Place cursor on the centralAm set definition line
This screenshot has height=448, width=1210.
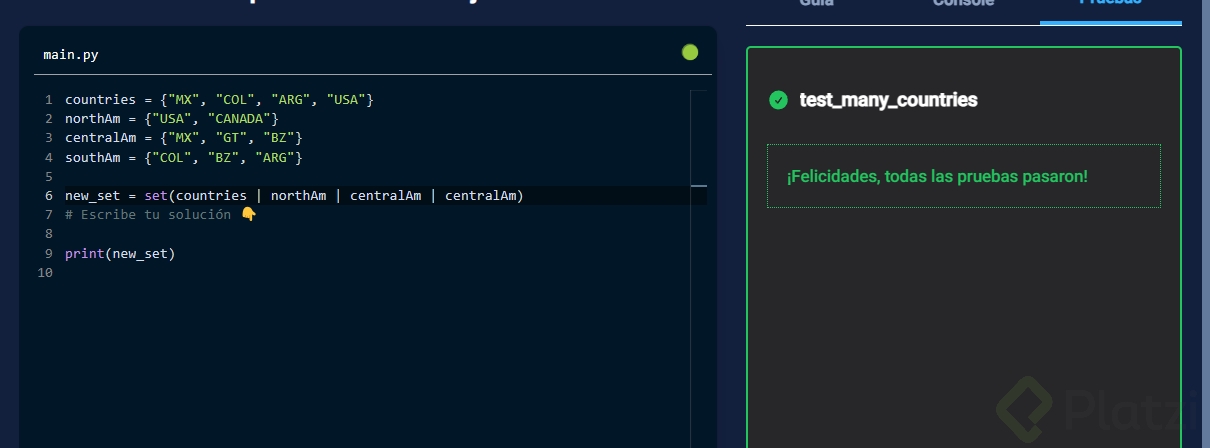[x=183, y=138]
